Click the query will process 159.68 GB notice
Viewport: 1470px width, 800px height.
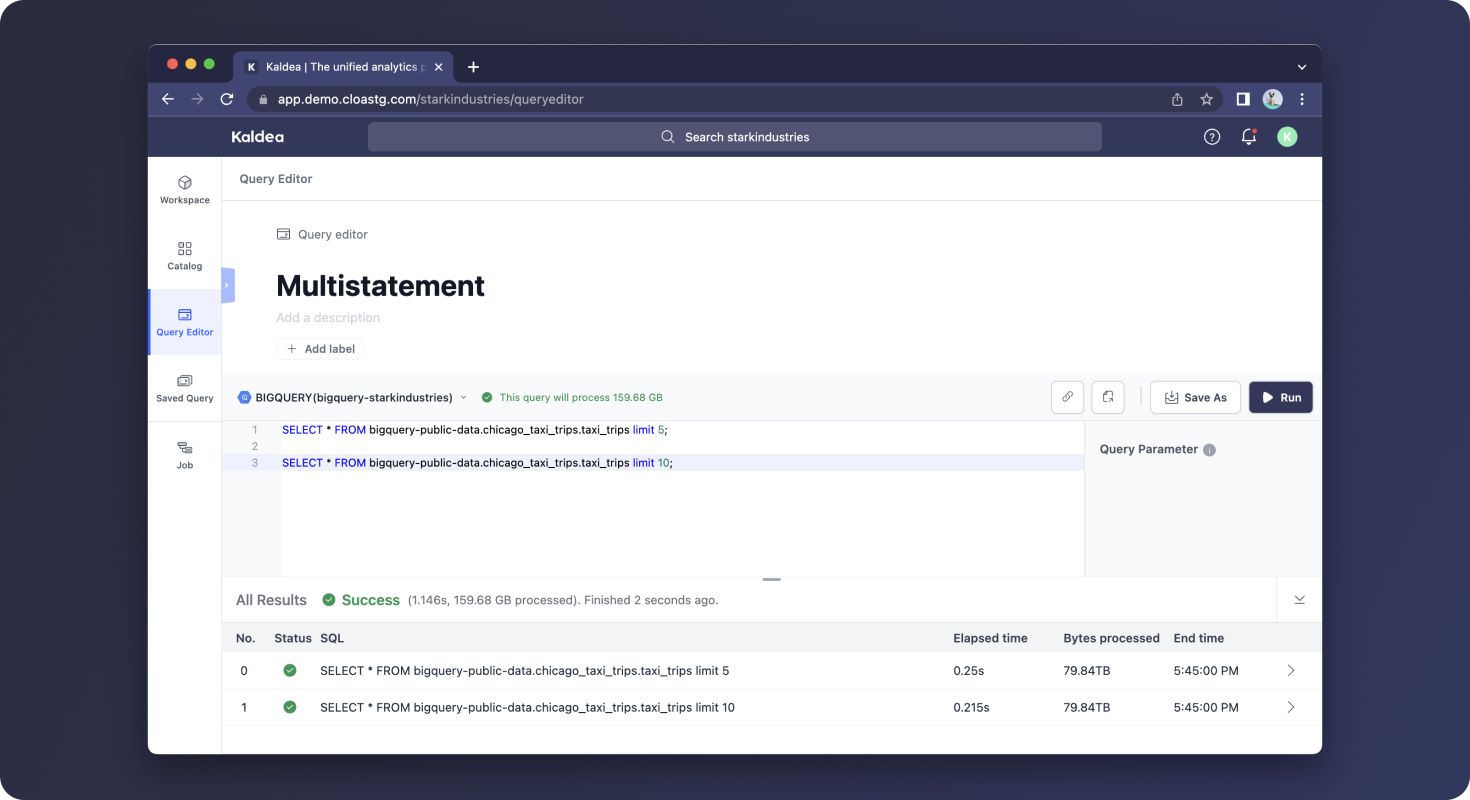(572, 397)
